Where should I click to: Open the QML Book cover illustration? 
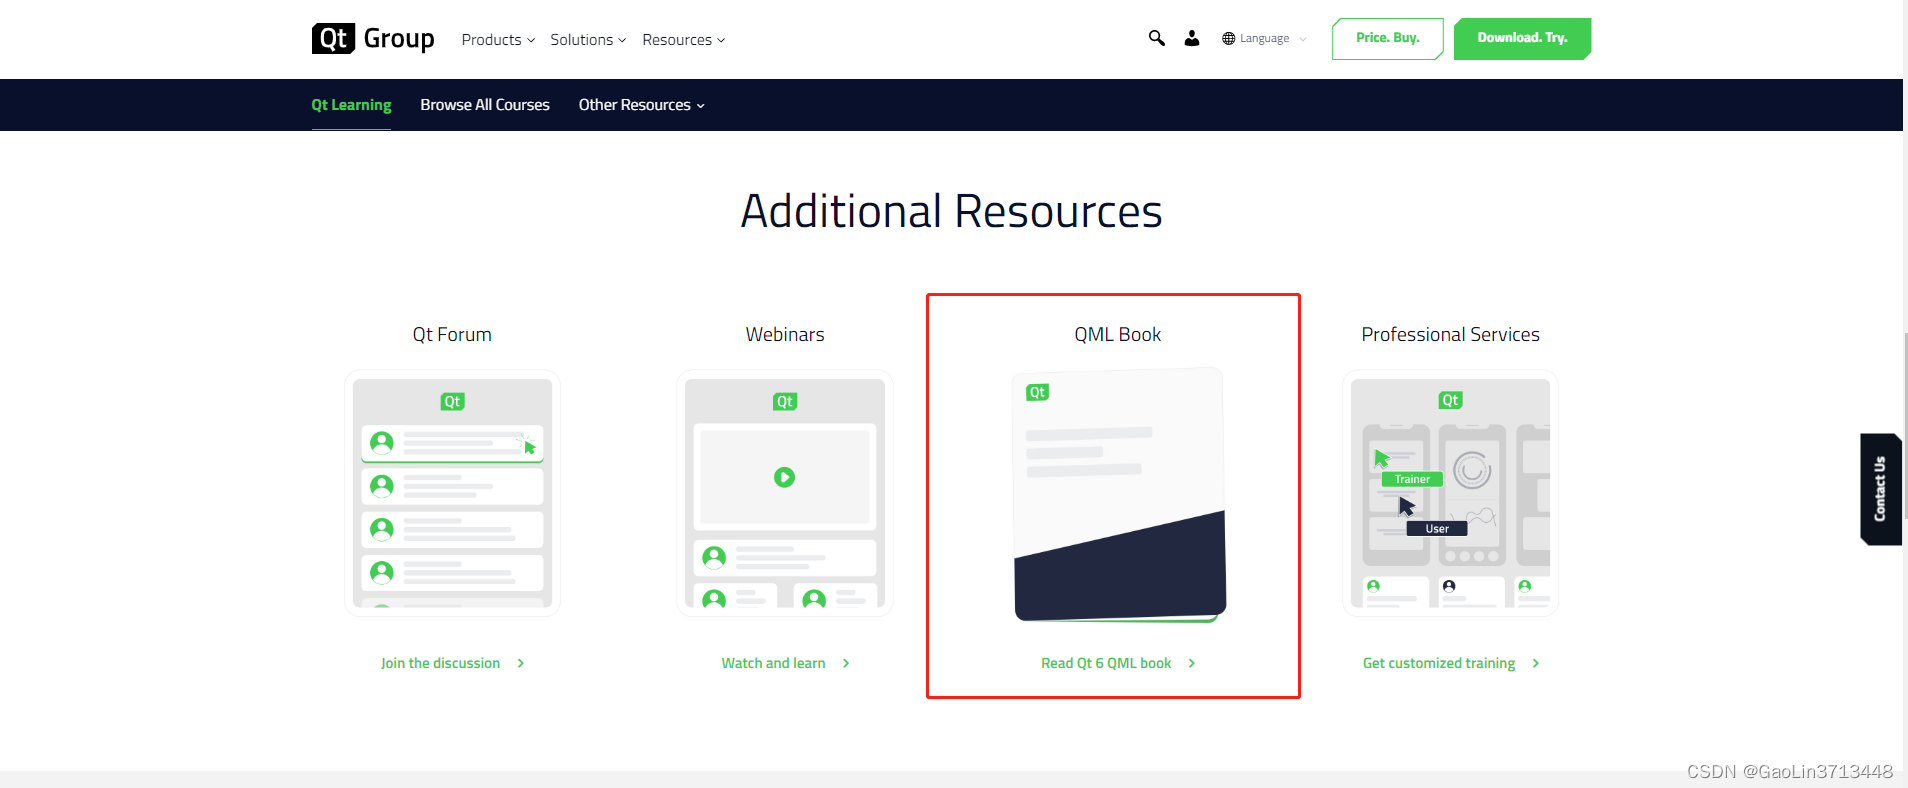coord(1119,495)
